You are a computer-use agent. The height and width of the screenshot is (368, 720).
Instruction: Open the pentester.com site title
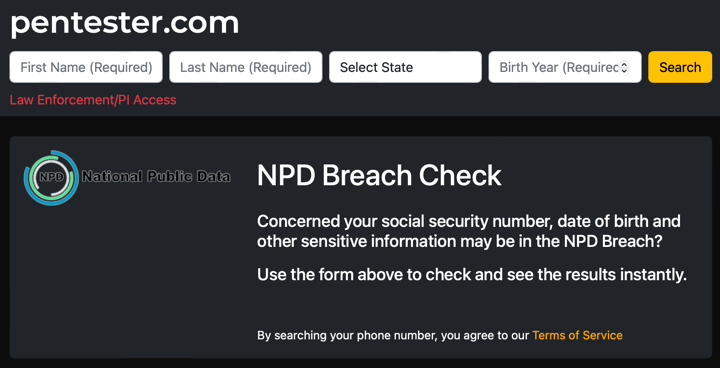124,23
